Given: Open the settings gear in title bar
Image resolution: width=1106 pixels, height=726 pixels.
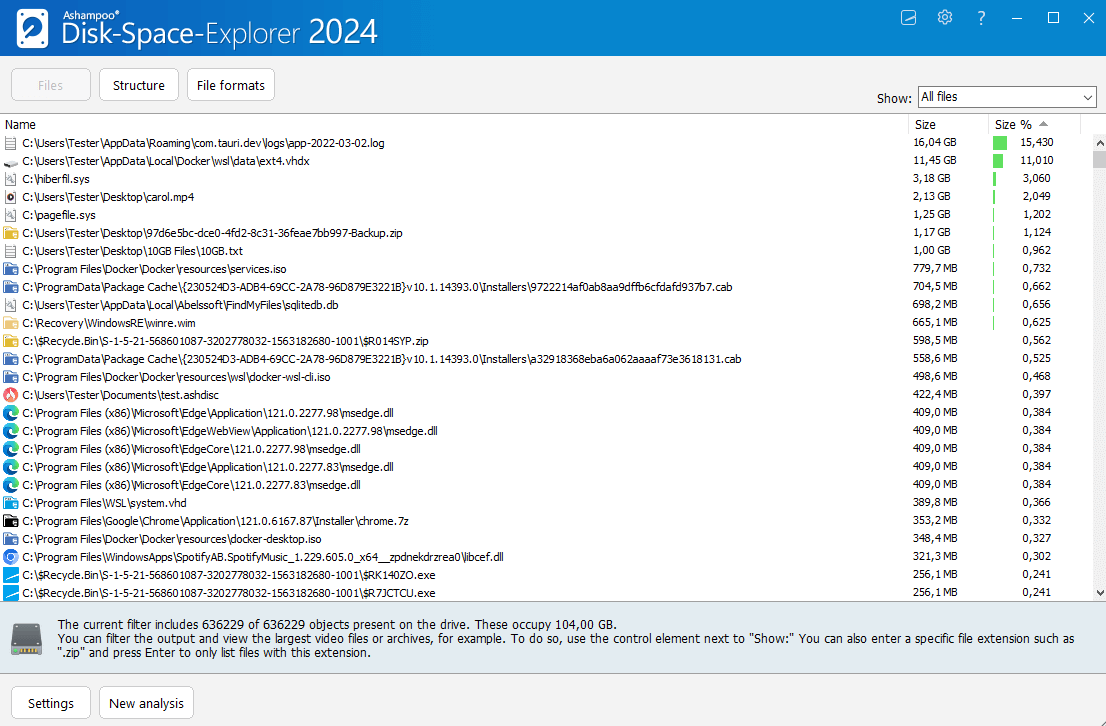Looking at the screenshot, I should click(x=944, y=18).
